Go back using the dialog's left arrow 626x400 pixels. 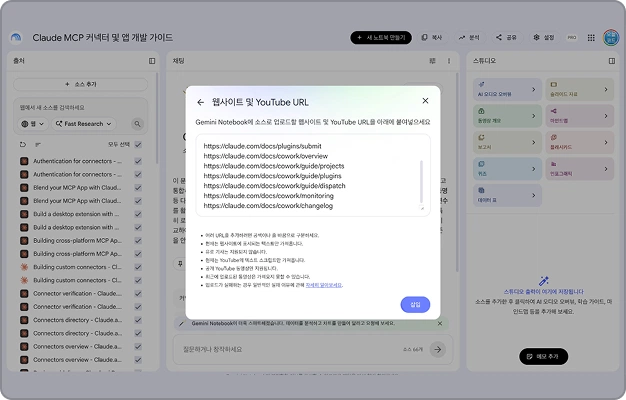(x=200, y=103)
